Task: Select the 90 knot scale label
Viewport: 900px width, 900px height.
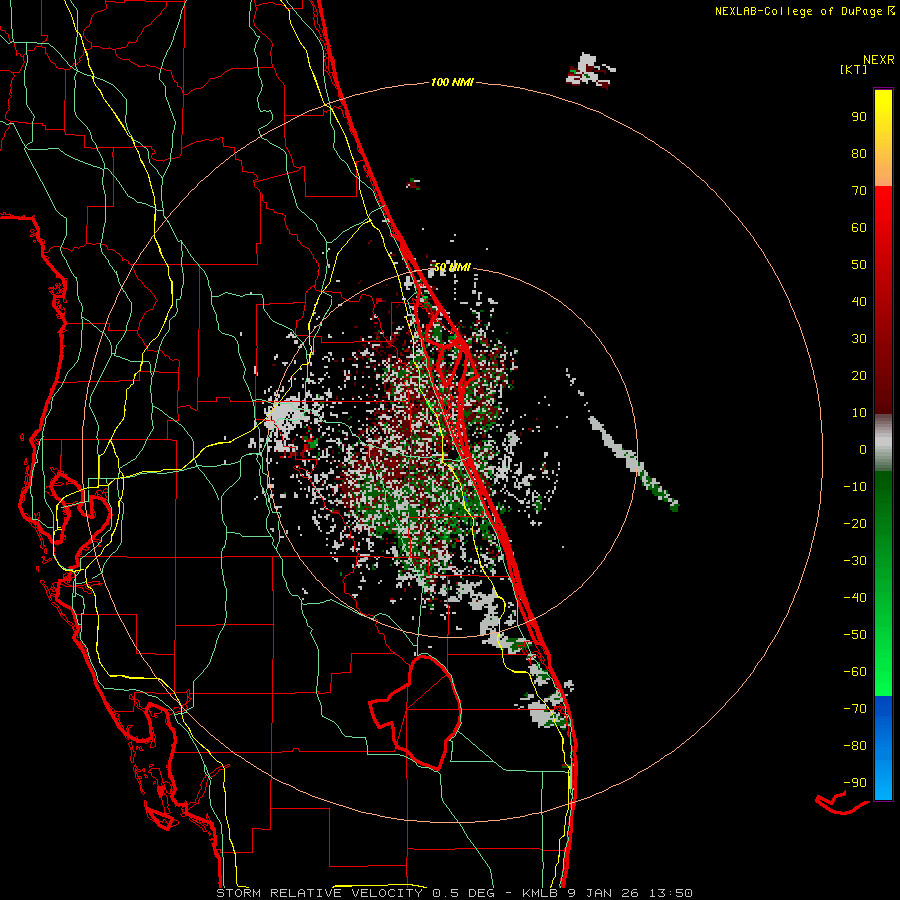Action: (x=859, y=117)
